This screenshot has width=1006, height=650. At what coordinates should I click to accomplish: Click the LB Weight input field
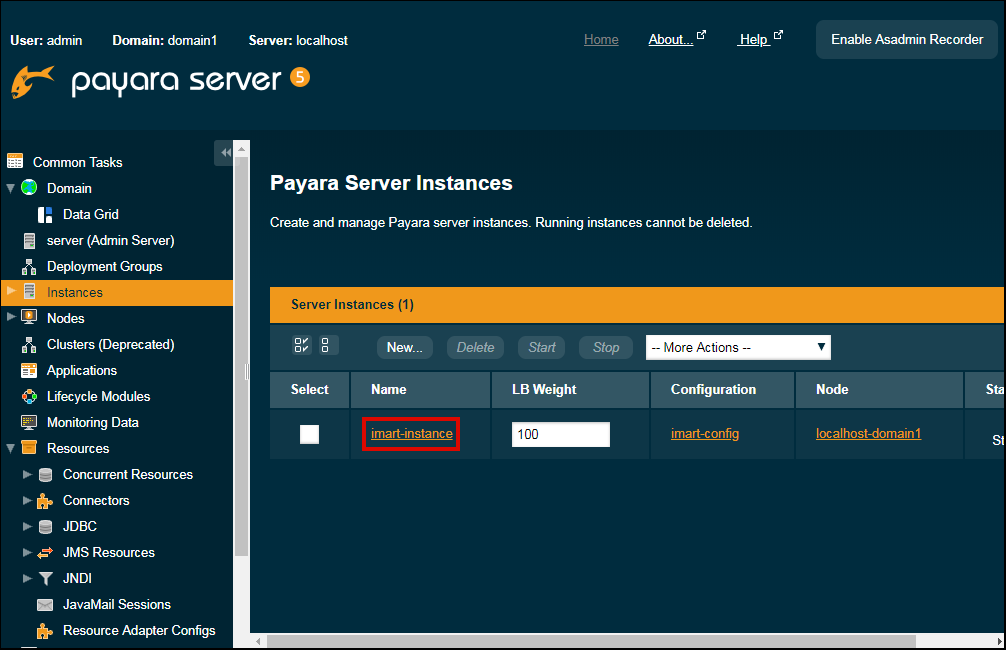(x=560, y=435)
